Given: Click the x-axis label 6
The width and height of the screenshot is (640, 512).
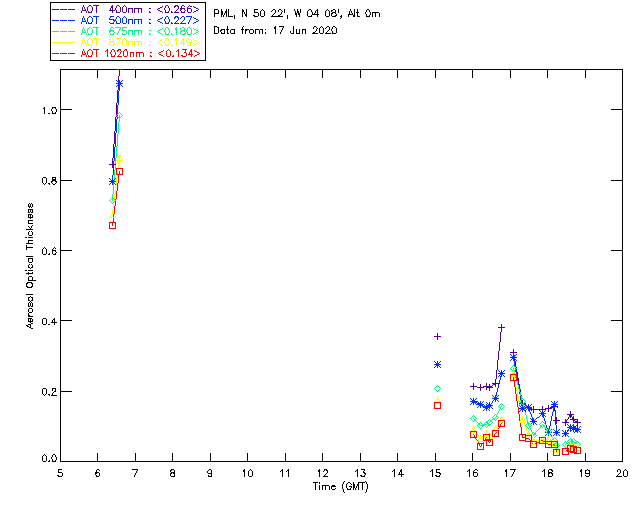Looking at the screenshot, I should [x=98, y=473].
